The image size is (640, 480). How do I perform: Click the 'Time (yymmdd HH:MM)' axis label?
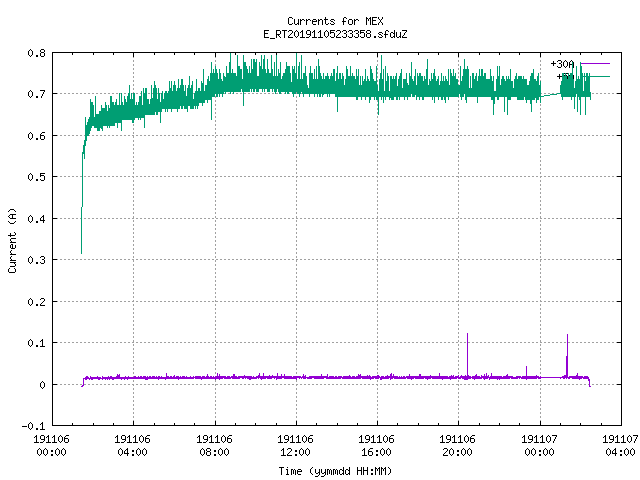point(335,471)
